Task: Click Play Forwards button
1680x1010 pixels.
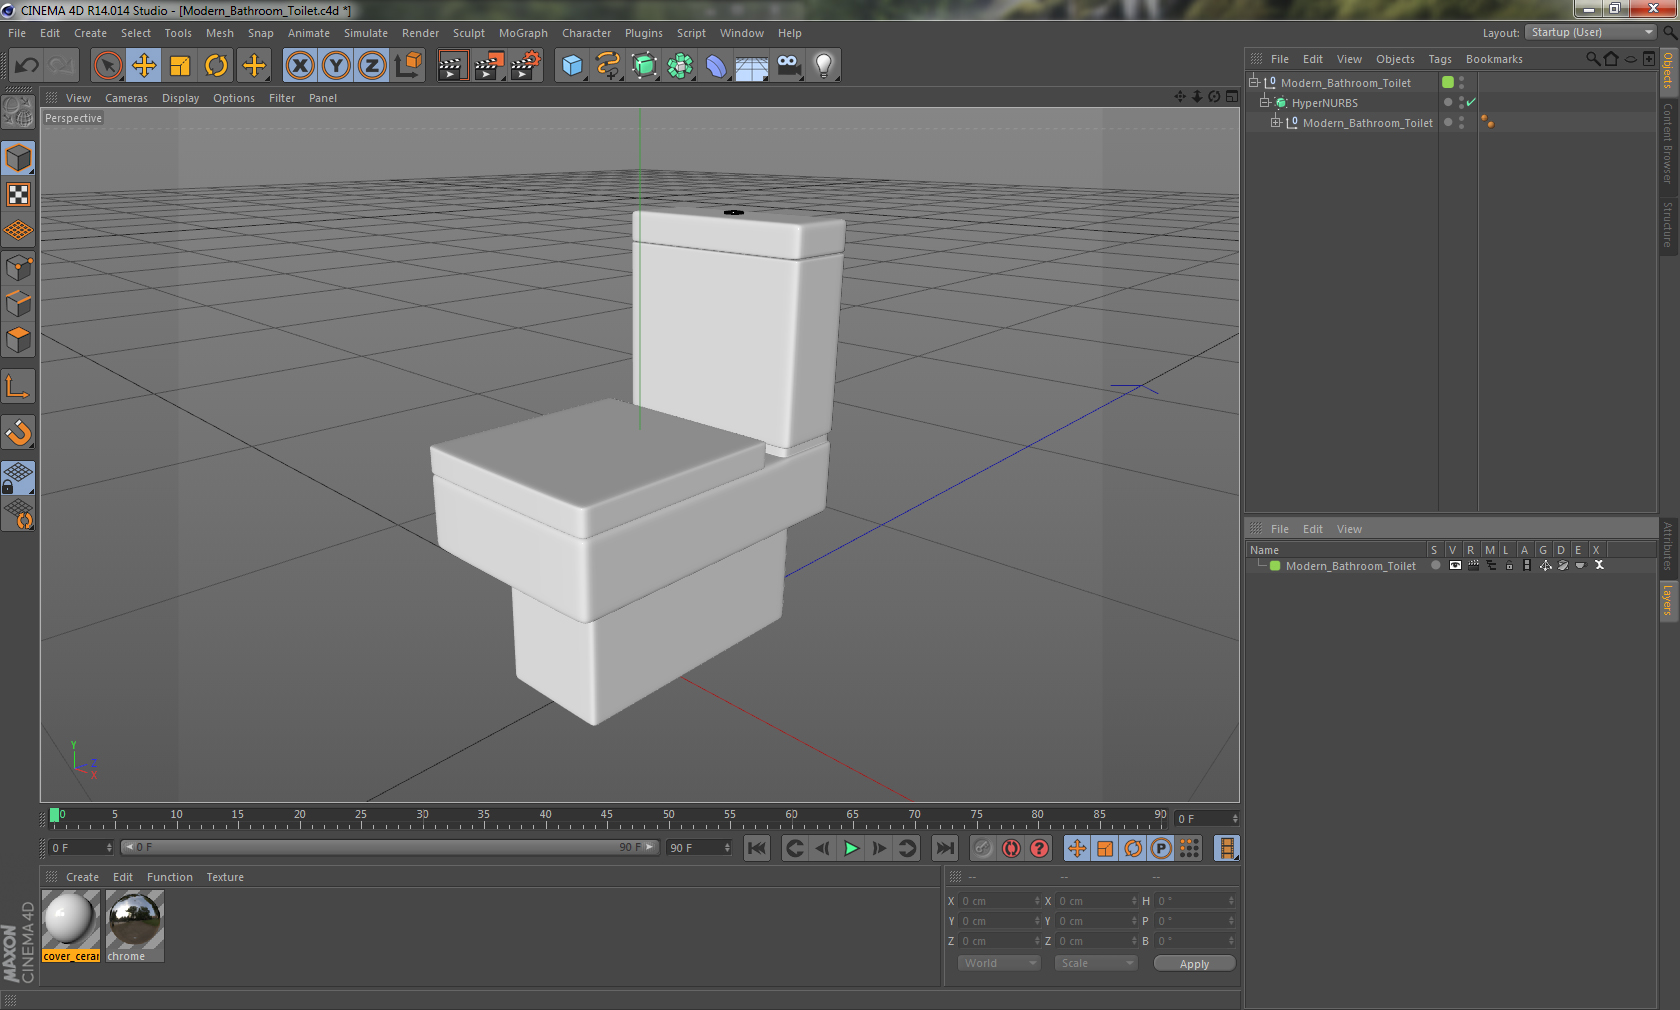Action: (x=851, y=848)
